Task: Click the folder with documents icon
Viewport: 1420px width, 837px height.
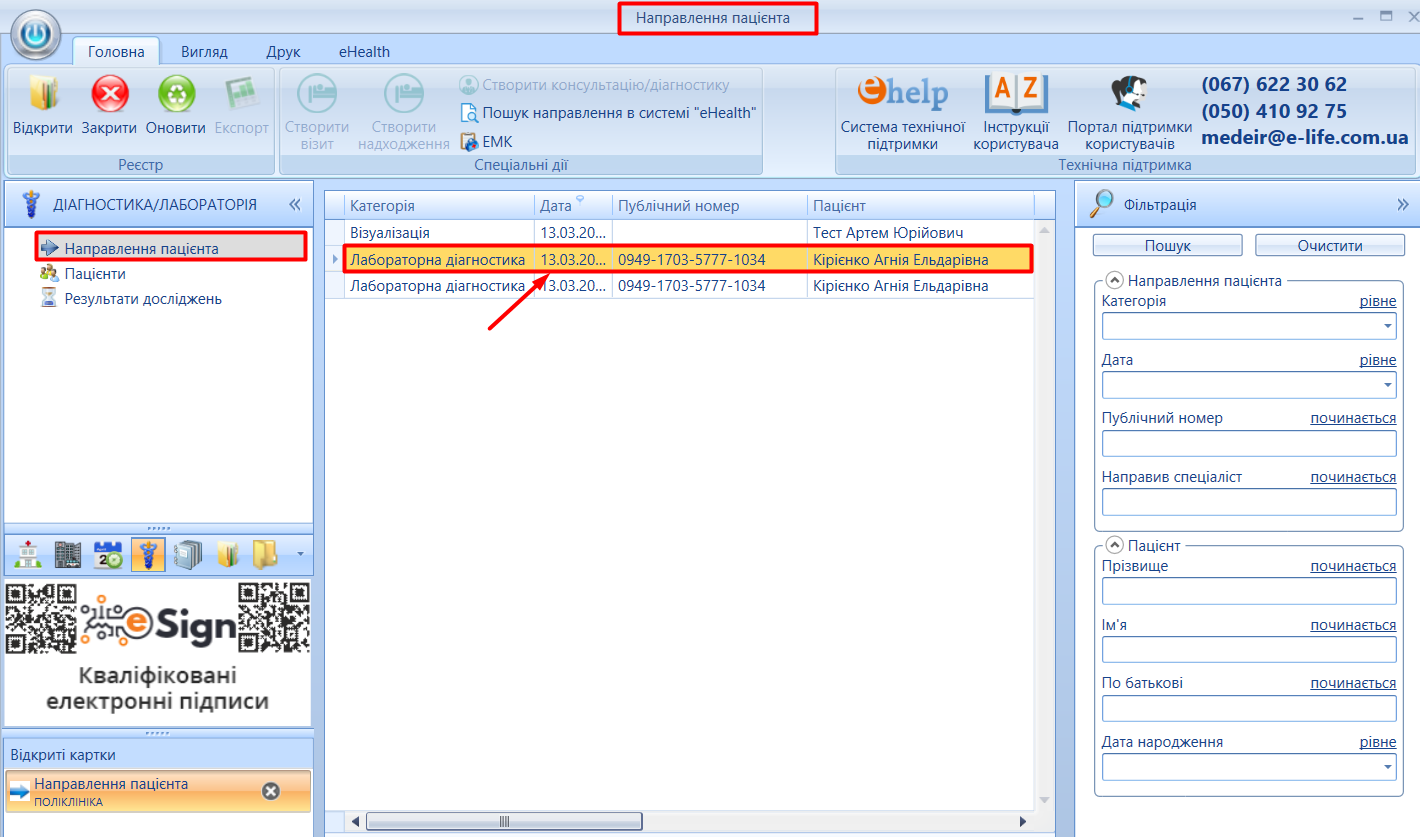Action: tap(227, 555)
